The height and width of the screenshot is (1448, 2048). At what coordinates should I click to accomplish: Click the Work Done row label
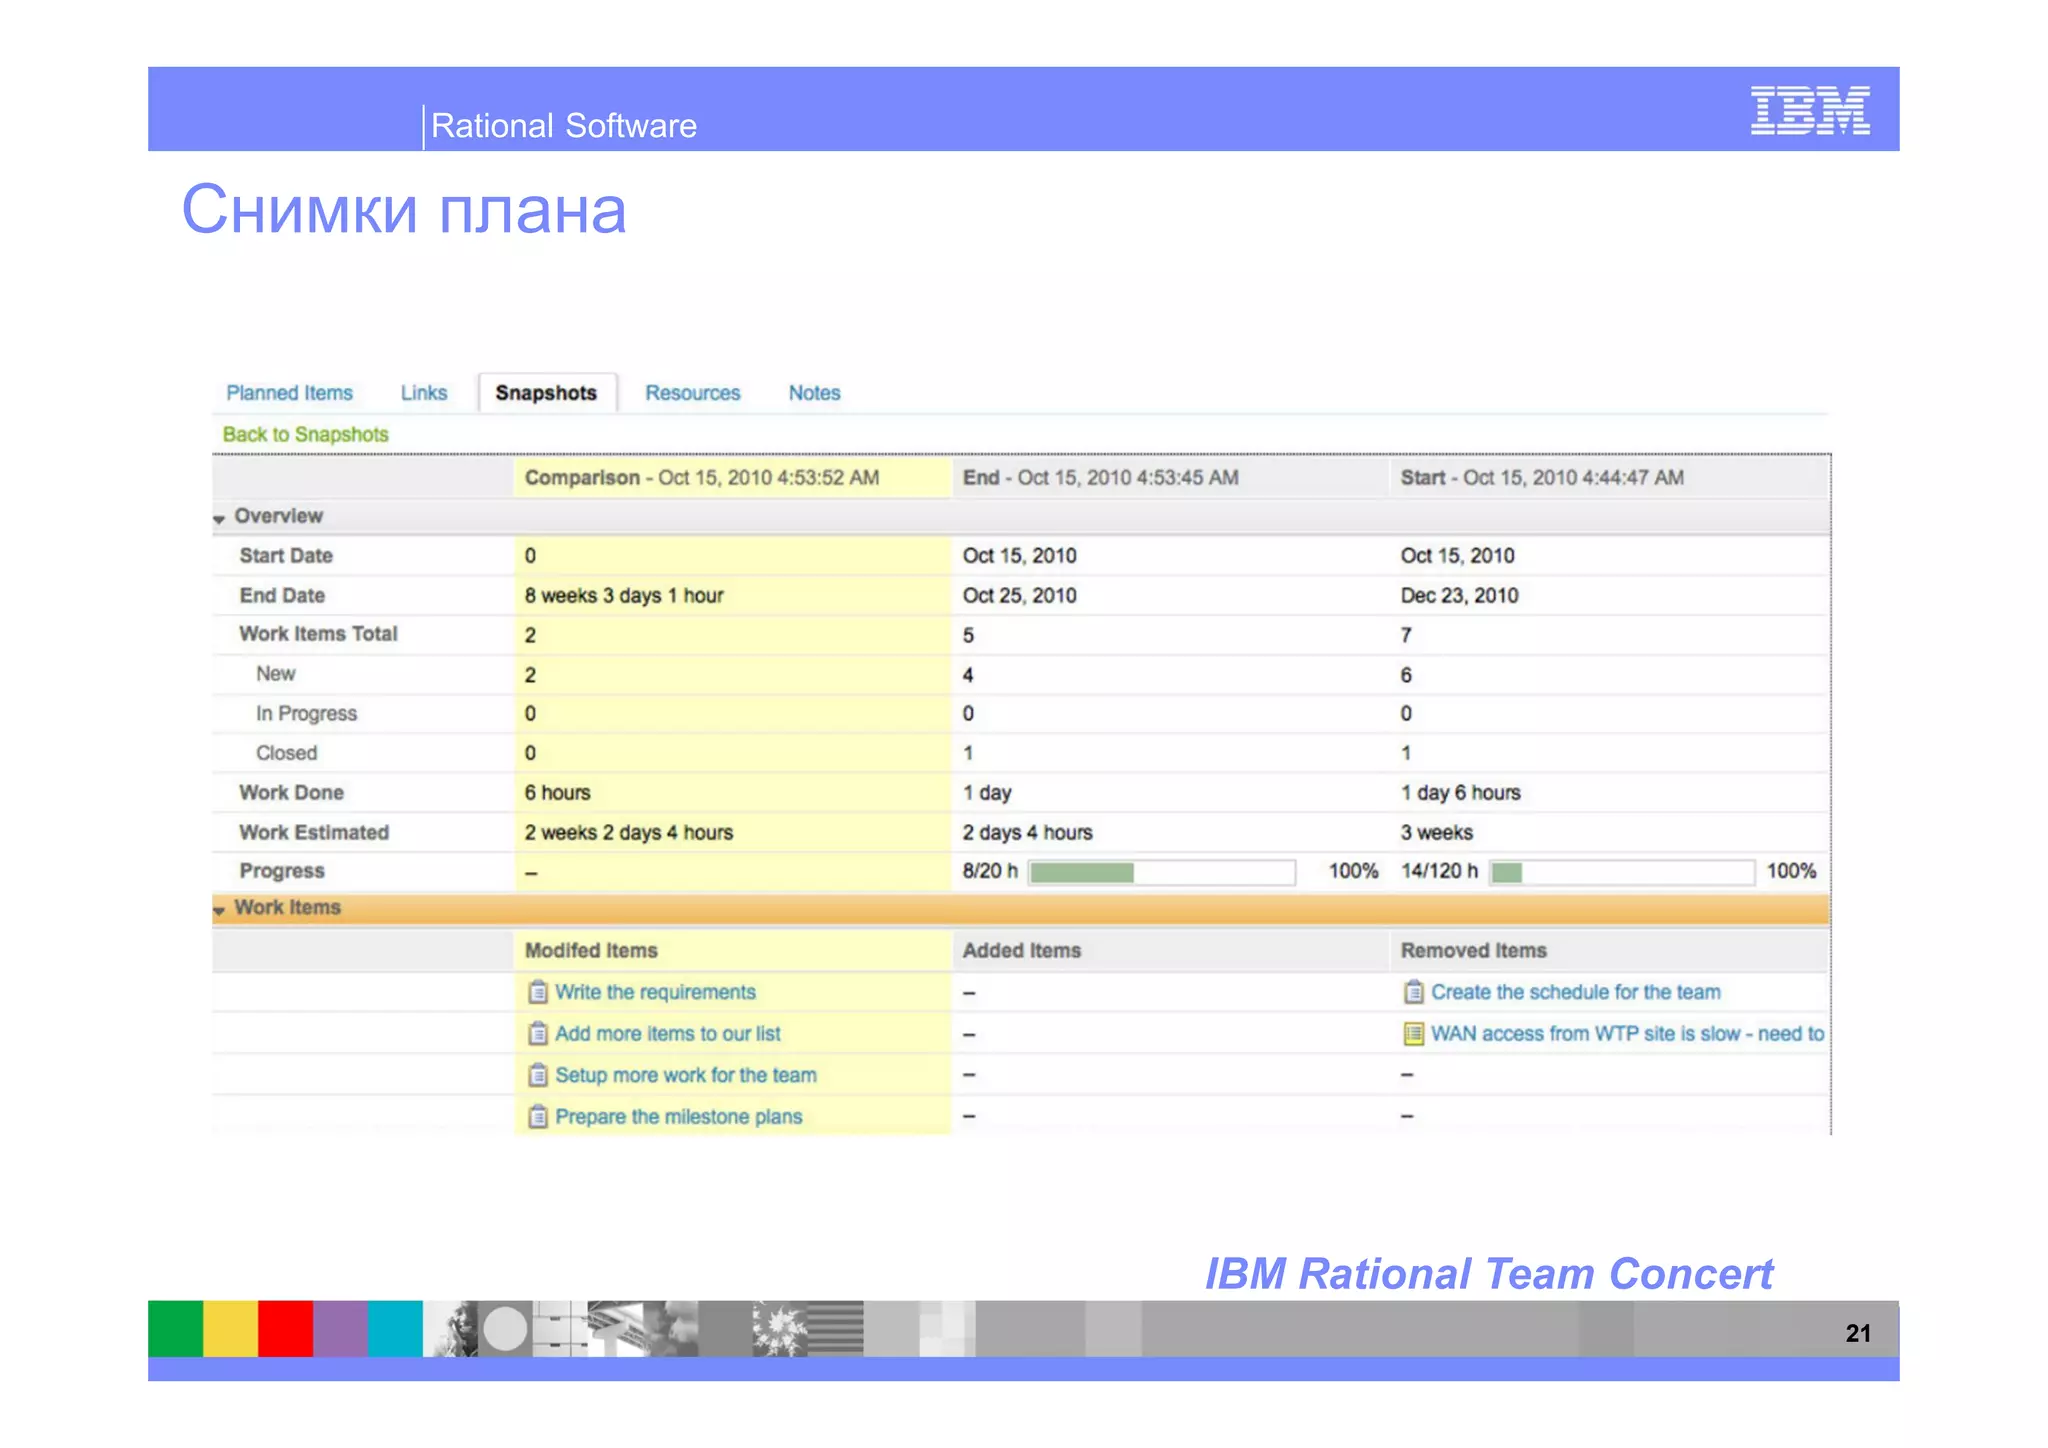(x=291, y=793)
